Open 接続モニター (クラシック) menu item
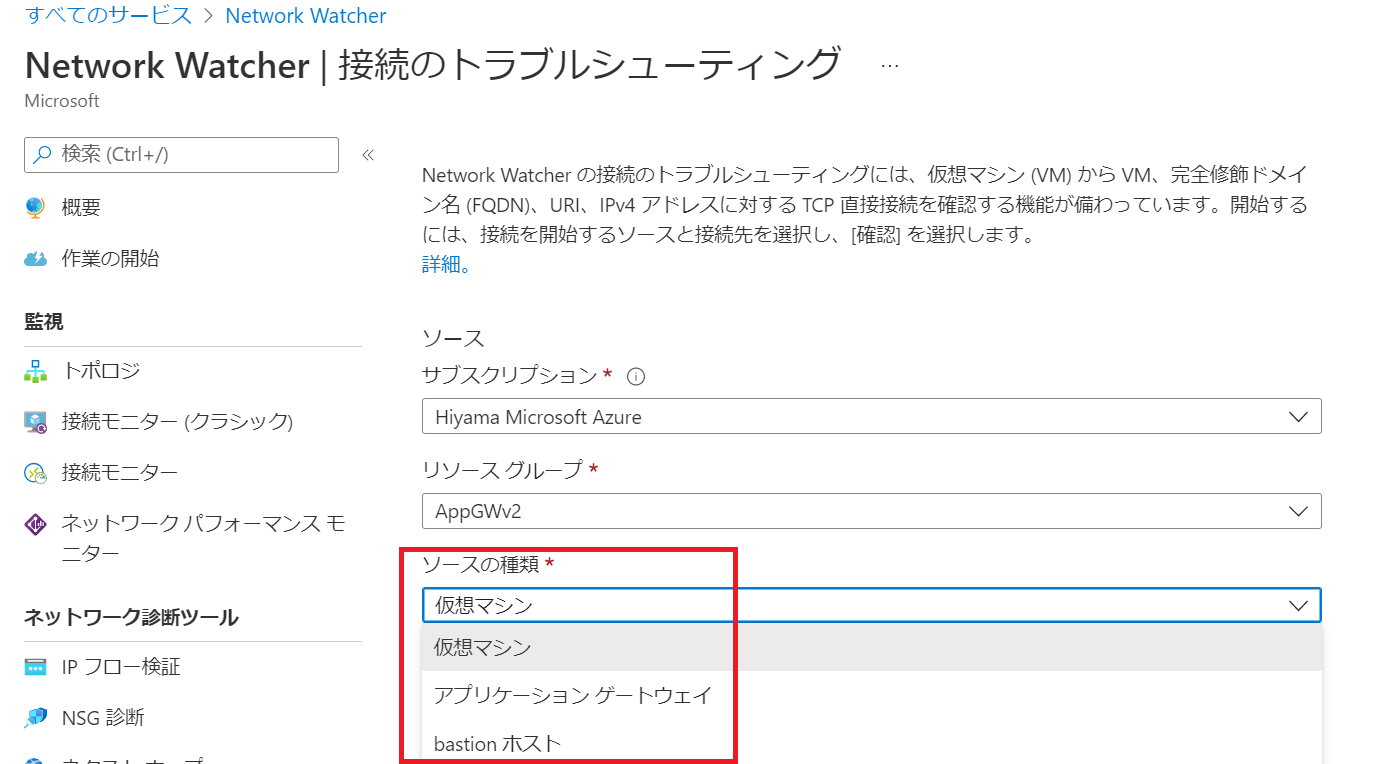 click(177, 422)
